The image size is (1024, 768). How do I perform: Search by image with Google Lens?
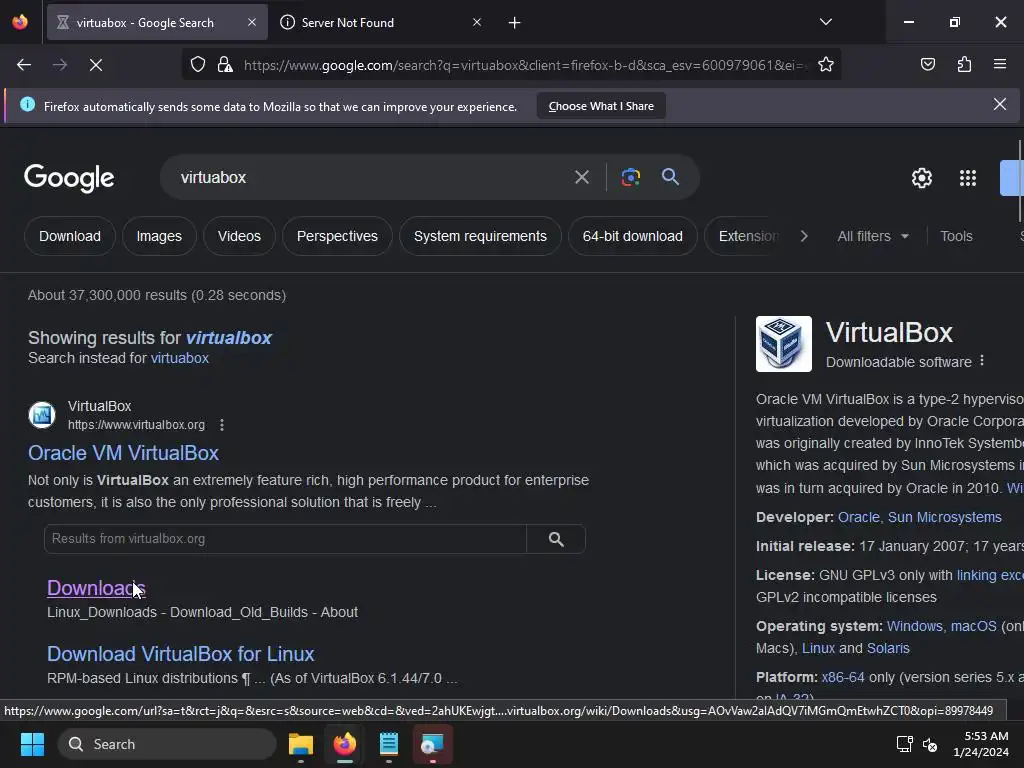pyautogui.click(x=630, y=177)
